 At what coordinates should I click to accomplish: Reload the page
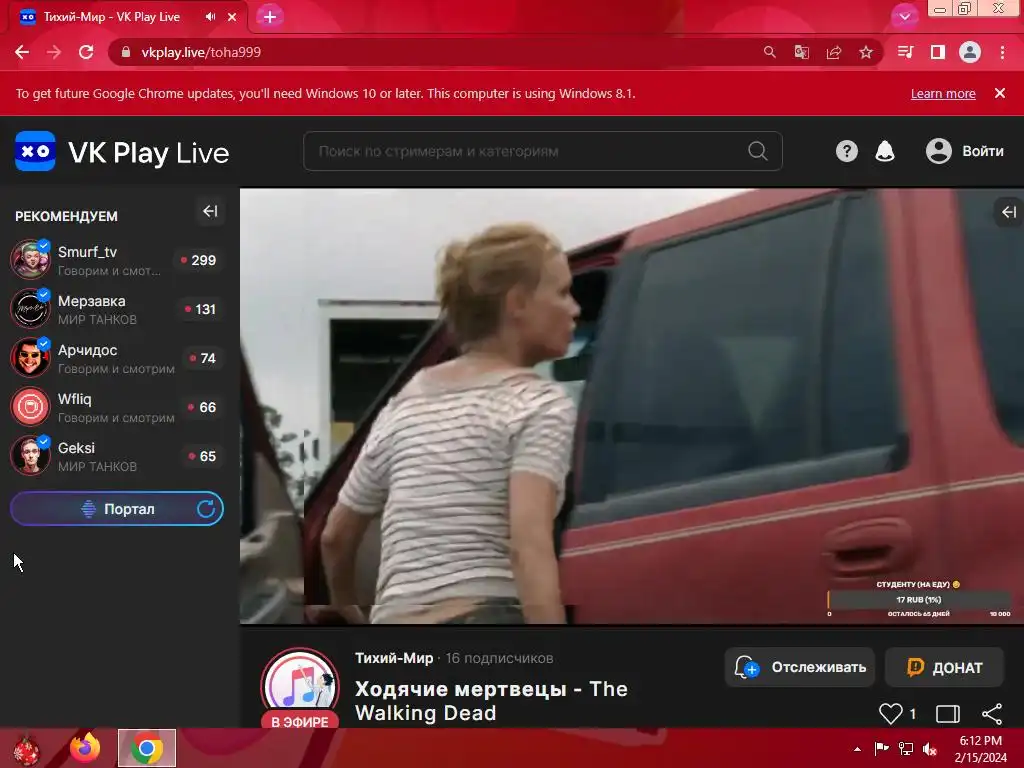(86, 52)
